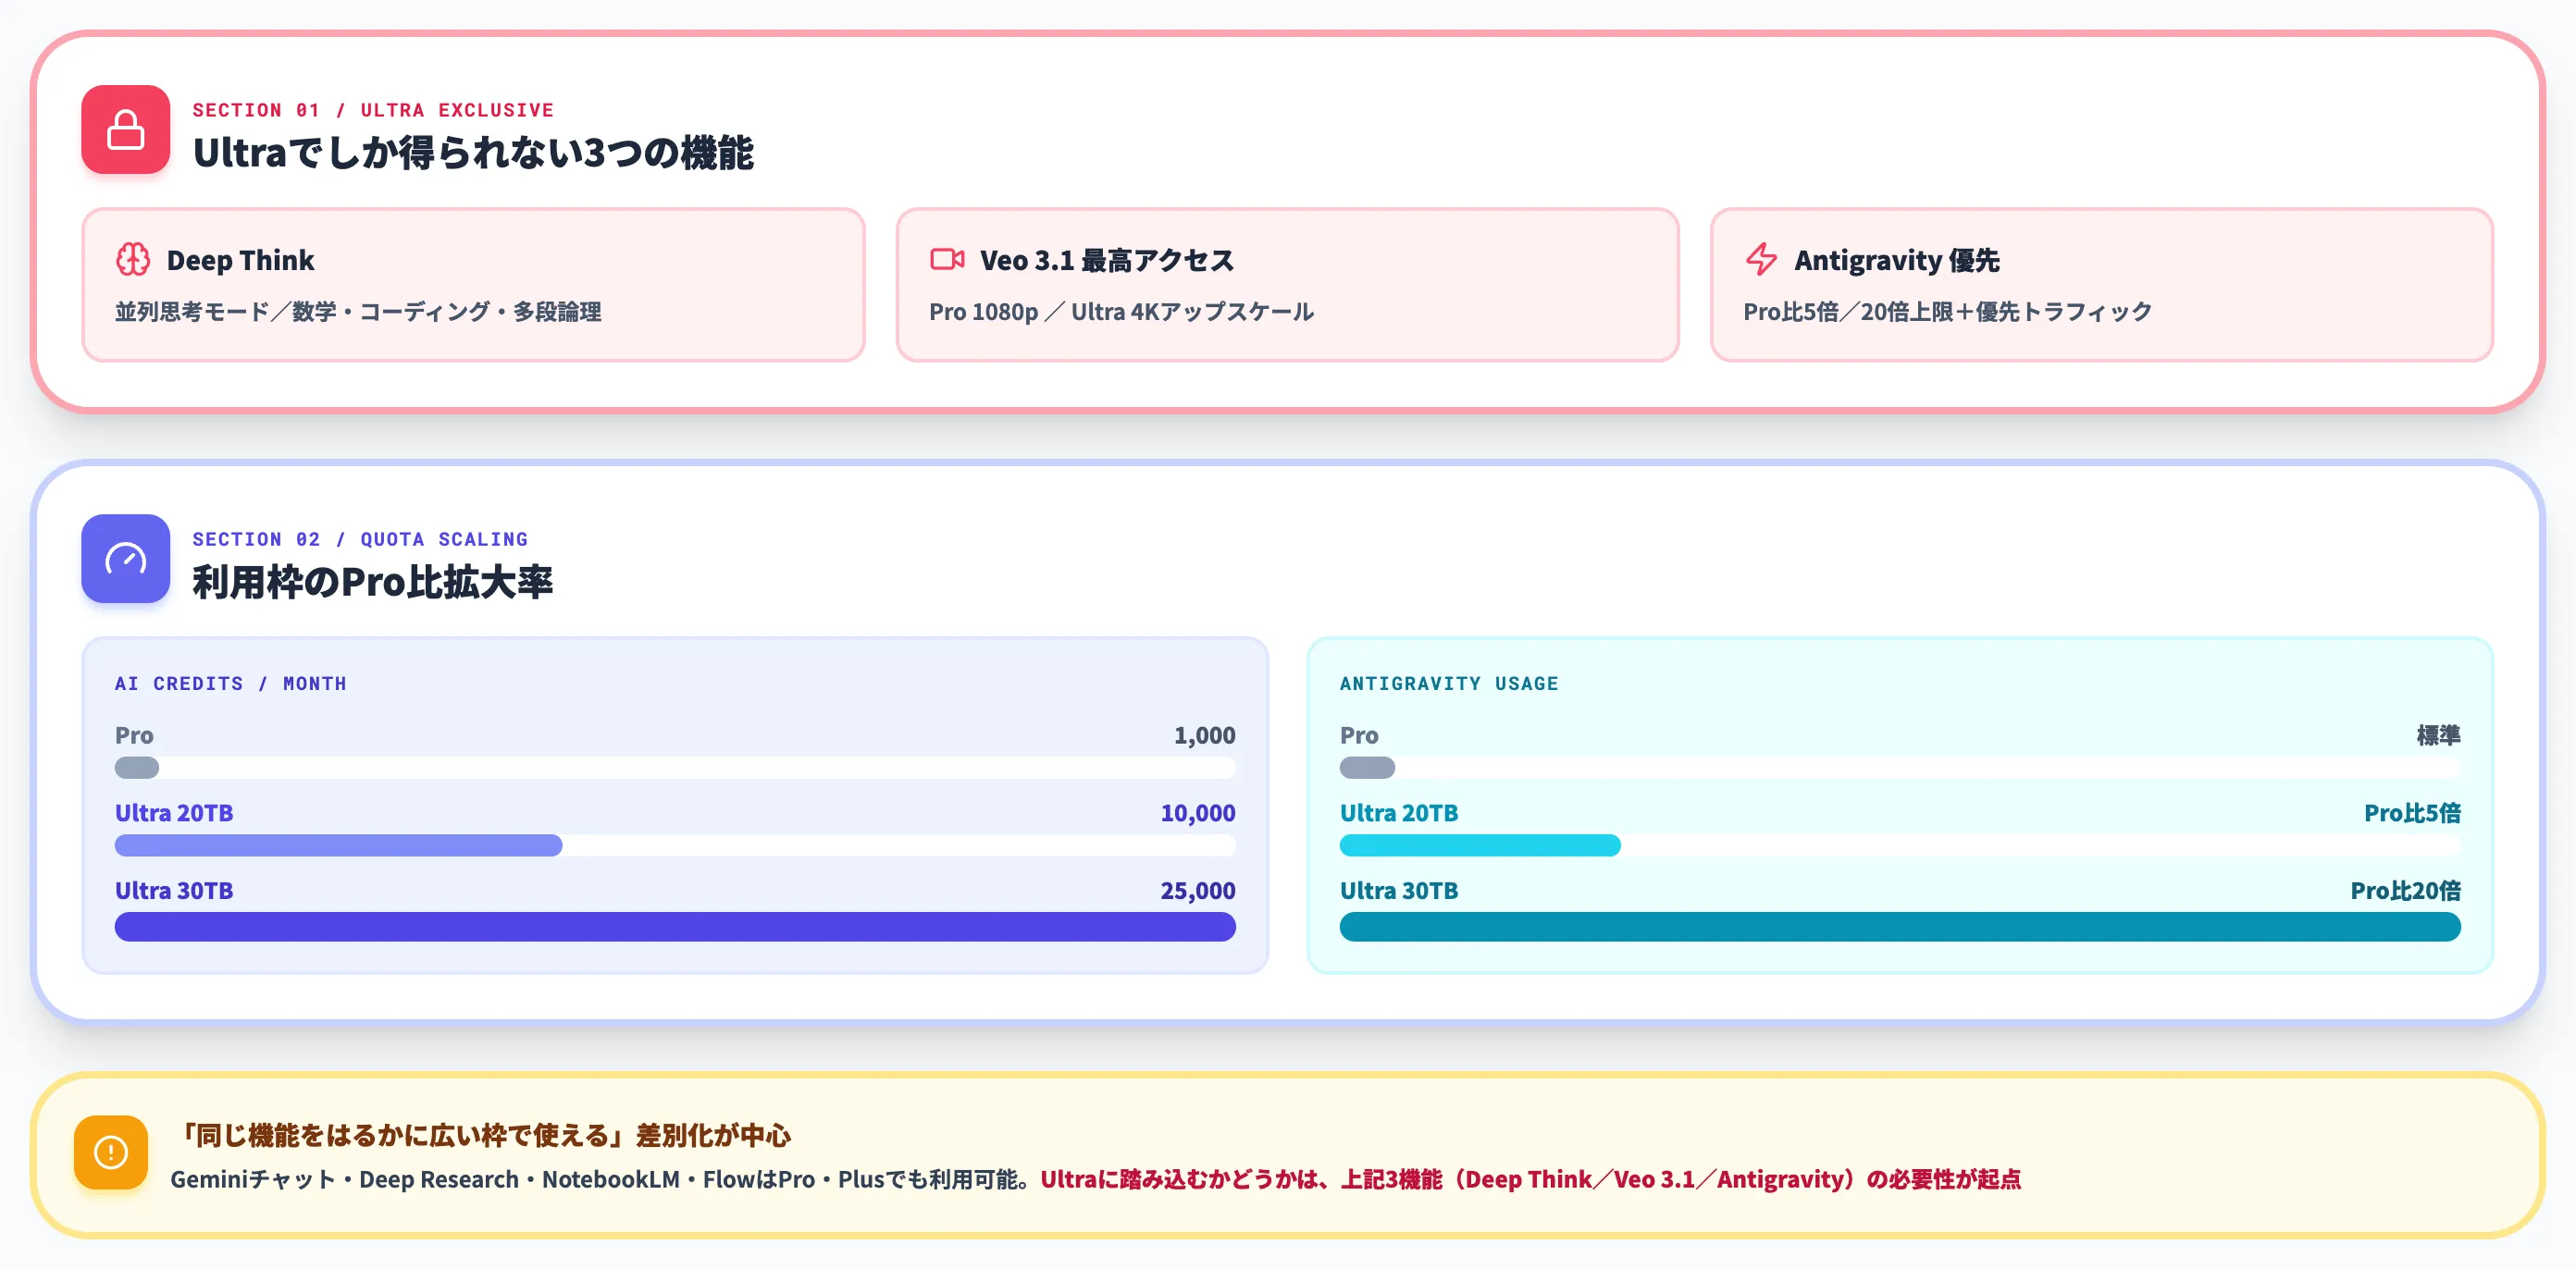Viewport: 2576px width, 1269px height.
Task: Click the value 10,000 for Ultra 20TB
Action: pos(1197,813)
